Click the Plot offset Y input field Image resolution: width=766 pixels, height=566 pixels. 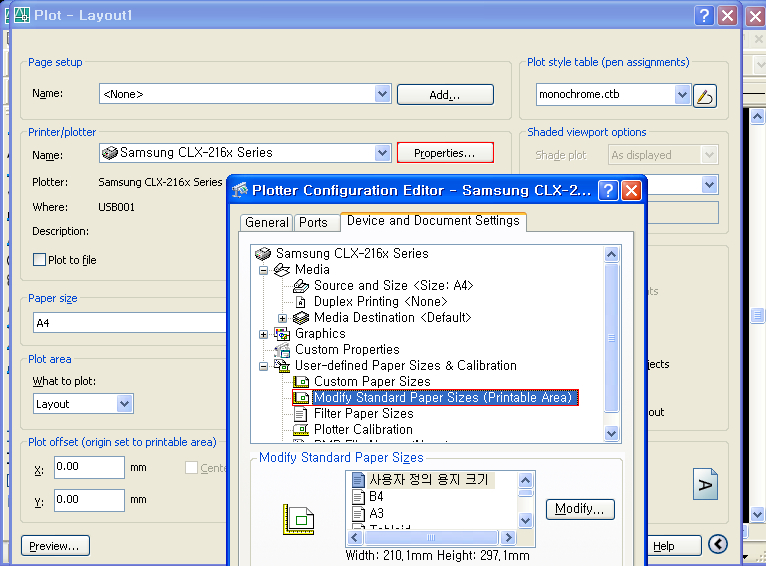click(x=89, y=501)
